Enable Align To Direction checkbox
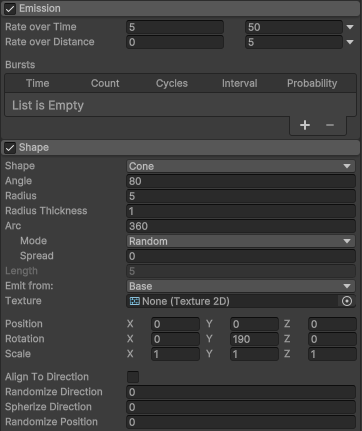Viewport: 362px width, 431px height. click(133, 377)
